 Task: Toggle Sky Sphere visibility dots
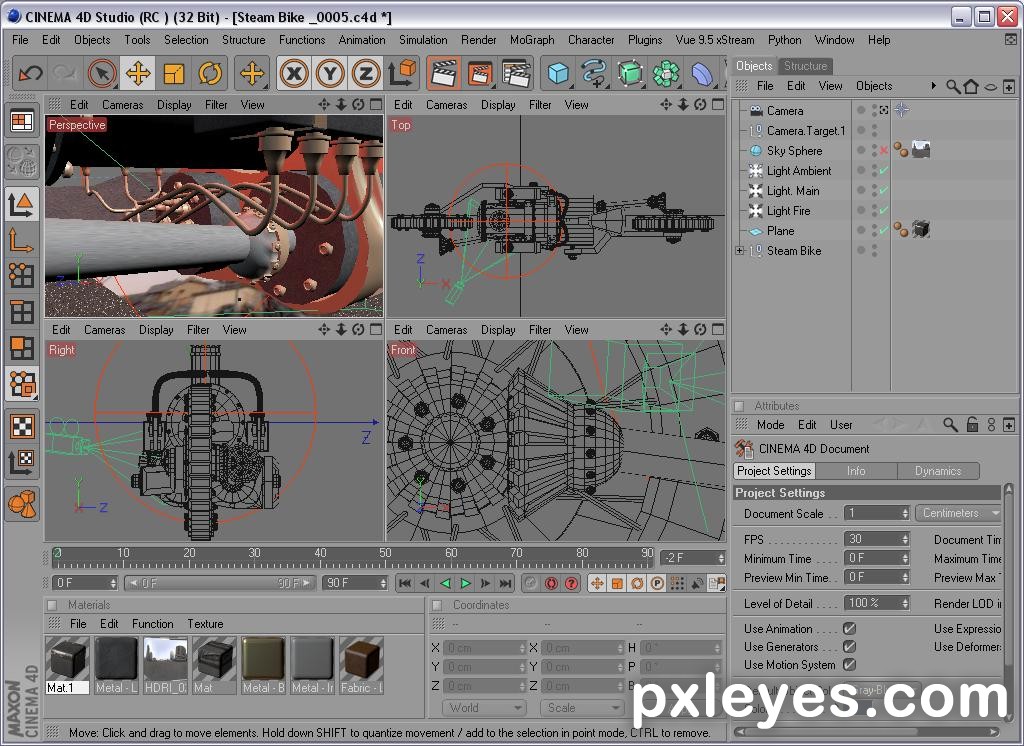pyautogui.click(x=874, y=151)
